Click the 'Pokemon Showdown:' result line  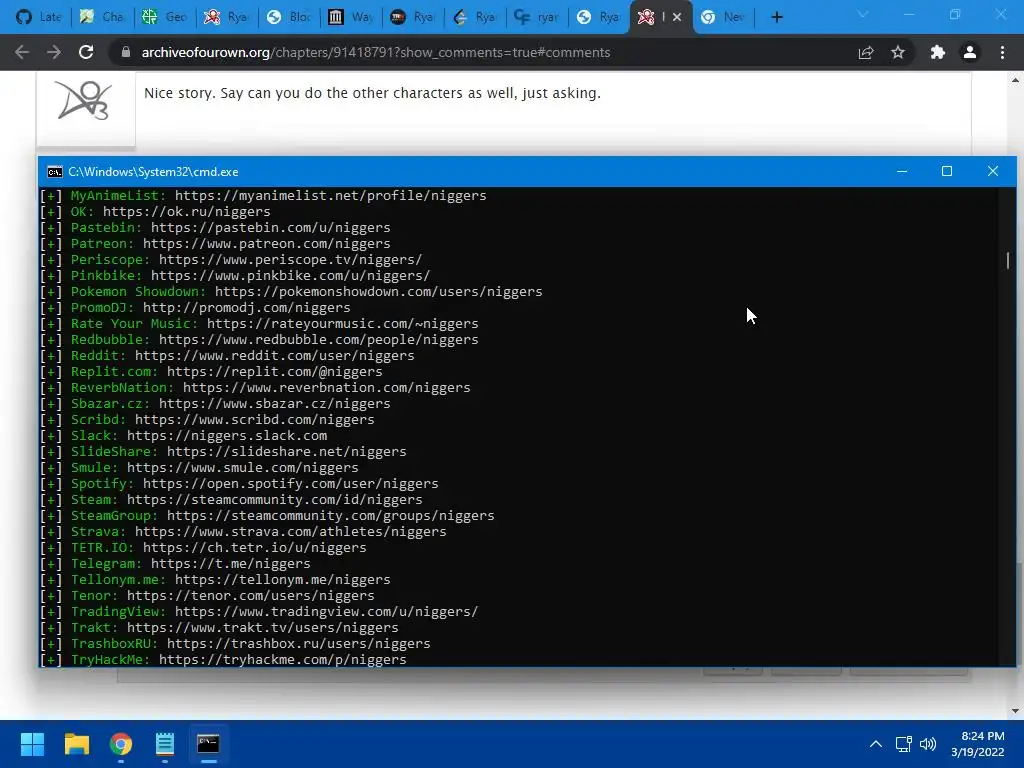pos(291,291)
